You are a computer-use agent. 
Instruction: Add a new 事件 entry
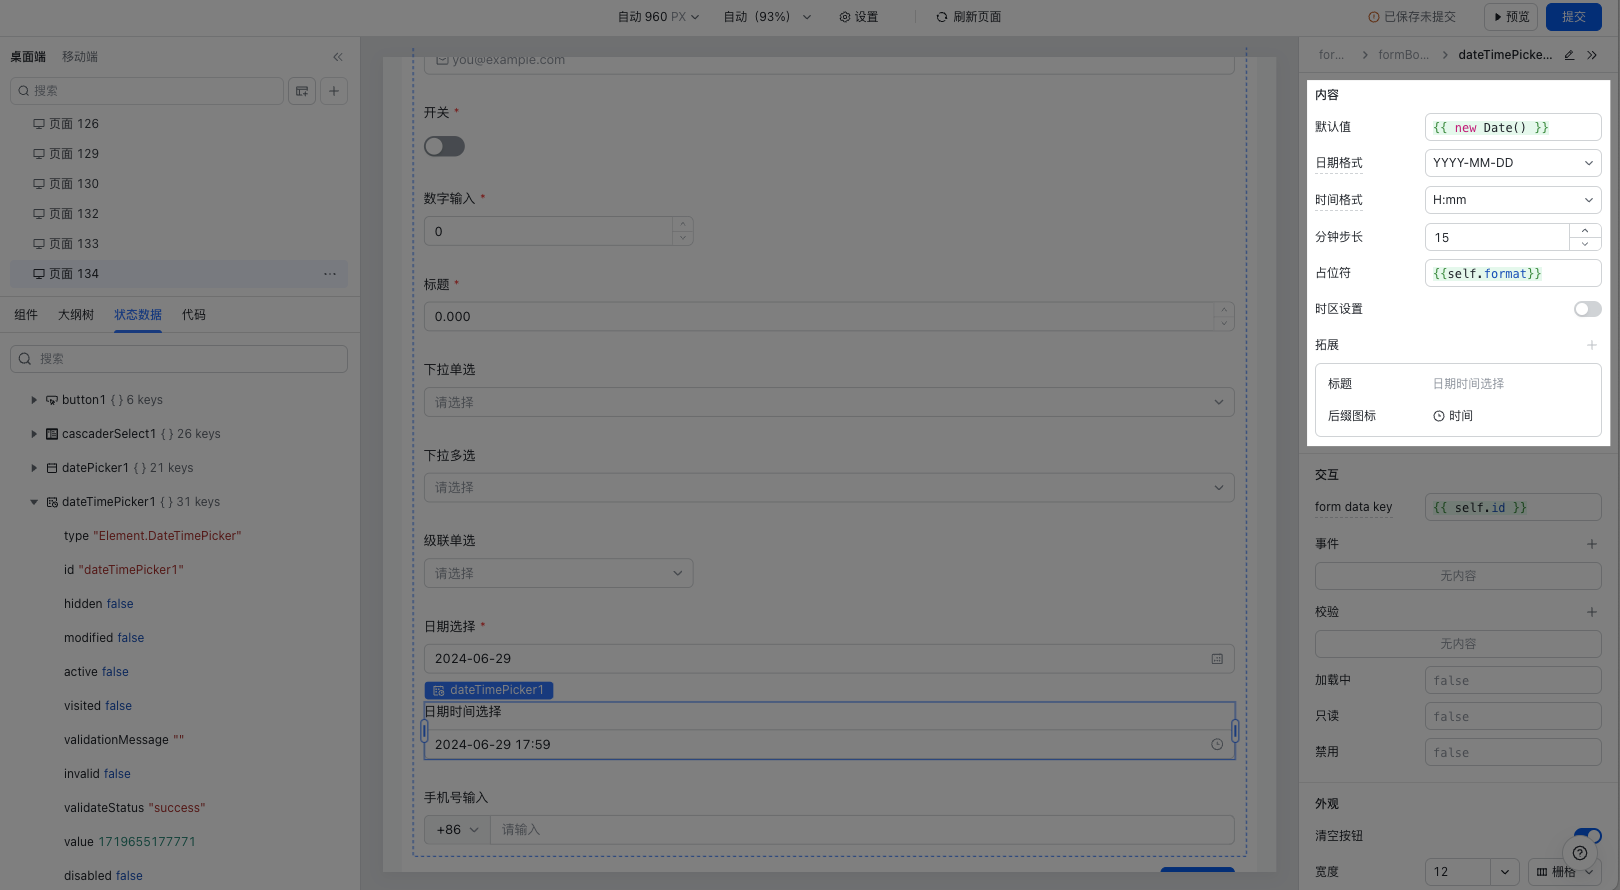1592,544
